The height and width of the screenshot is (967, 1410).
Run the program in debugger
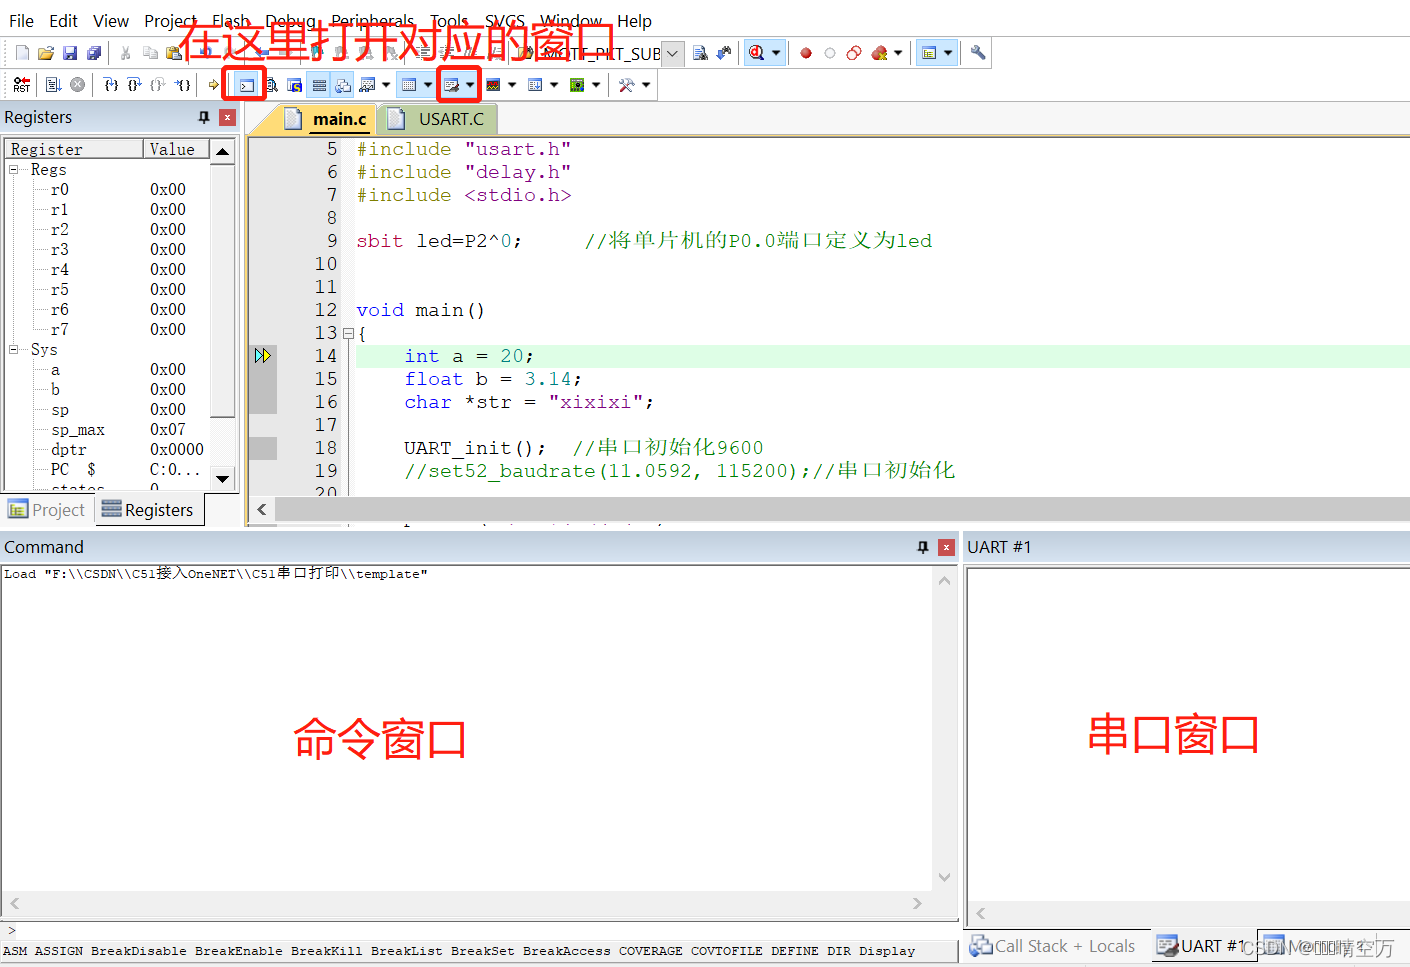click(54, 85)
